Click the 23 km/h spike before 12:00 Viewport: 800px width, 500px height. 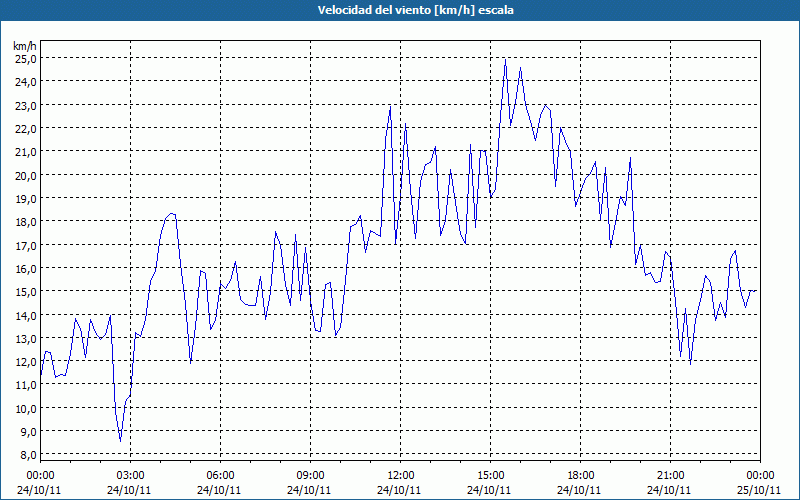[390, 107]
